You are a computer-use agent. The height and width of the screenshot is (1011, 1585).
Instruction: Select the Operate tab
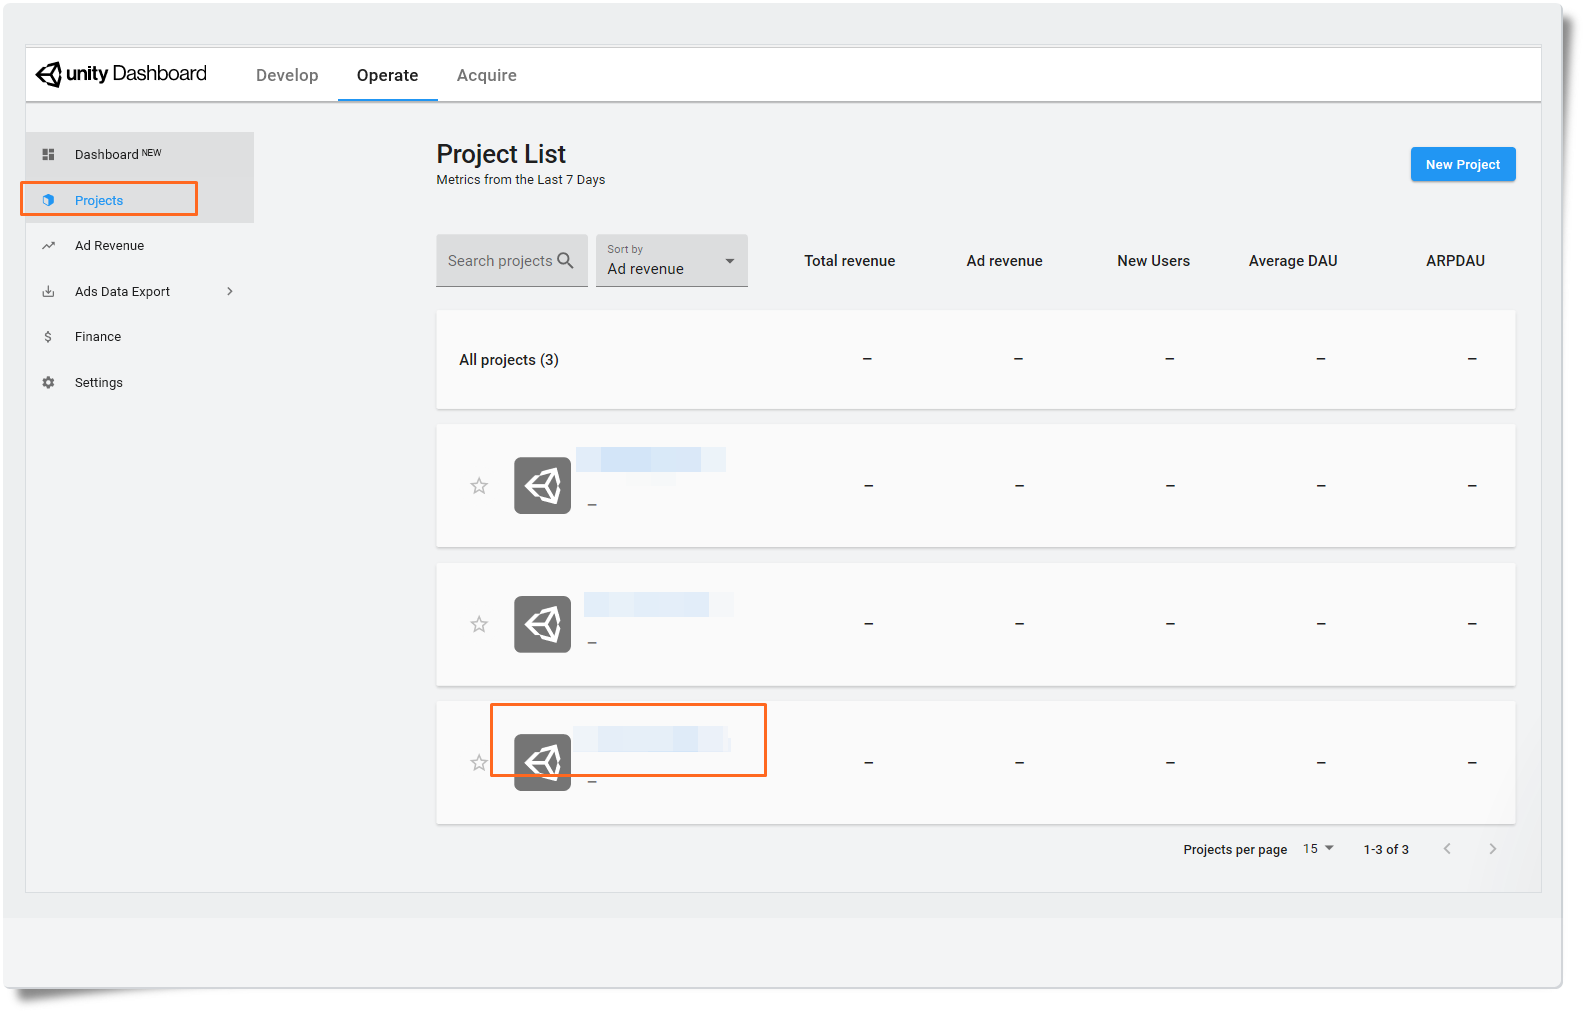coord(388,75)
